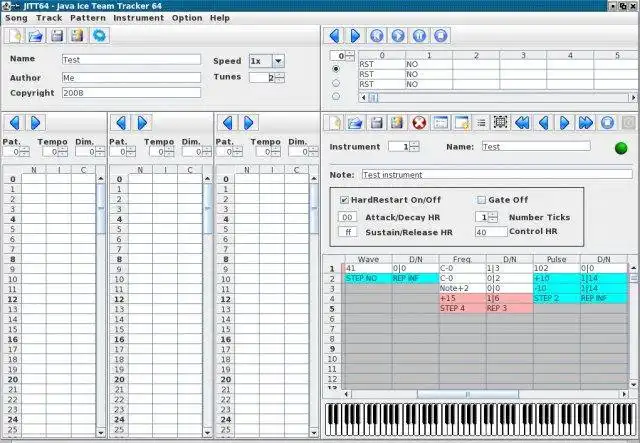Click the Attack/Decay HR value field

click(347, 217)
